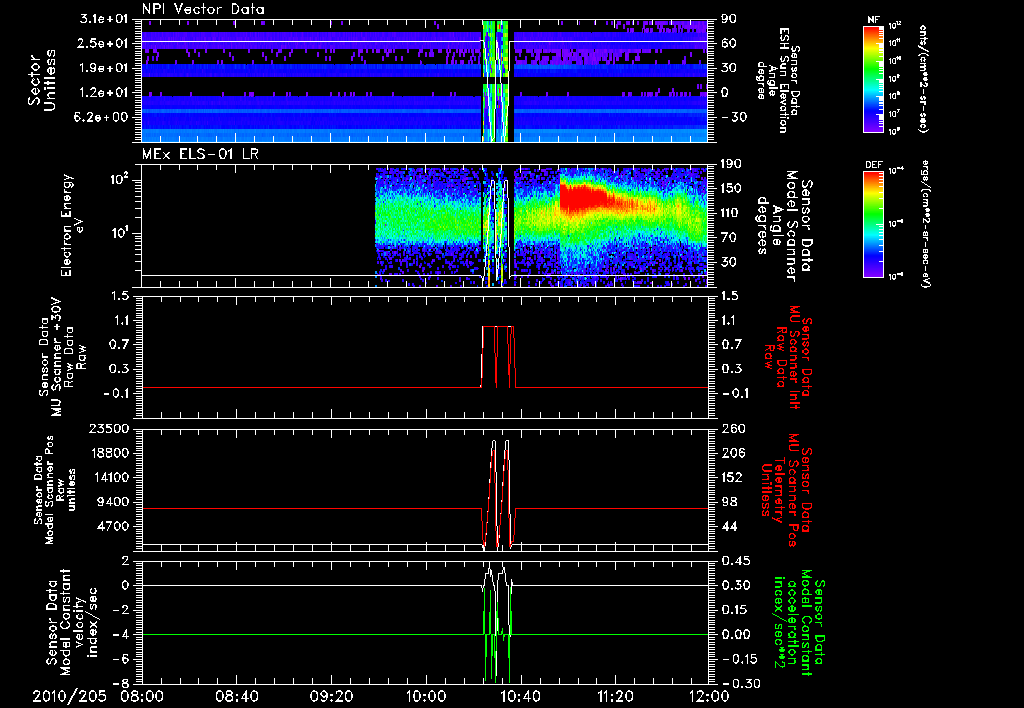Click the 10² electron energy tick label
Viewport: 1024px width, 708px height.
pyautogui.click(x=120, y=180)
